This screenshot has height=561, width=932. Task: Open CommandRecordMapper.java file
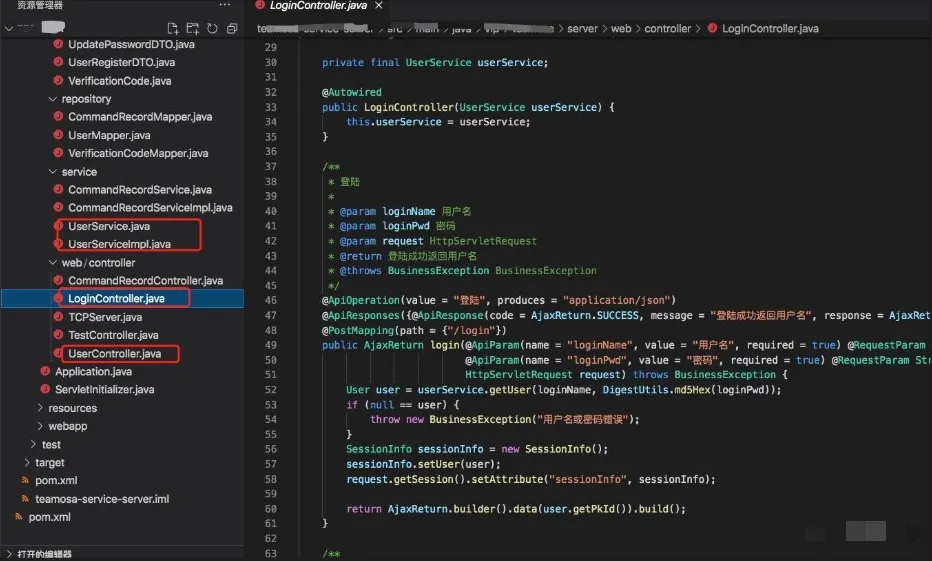point(140,116)
